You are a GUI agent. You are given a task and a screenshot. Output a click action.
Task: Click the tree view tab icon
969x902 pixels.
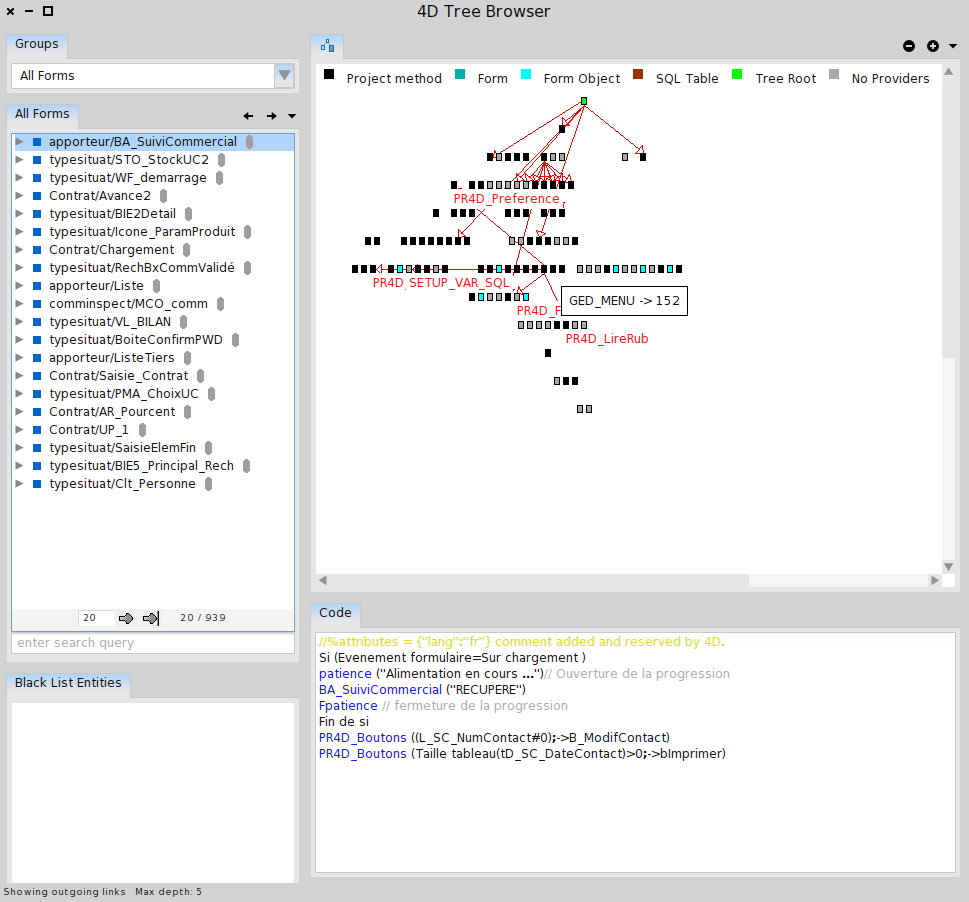[327, 46]
